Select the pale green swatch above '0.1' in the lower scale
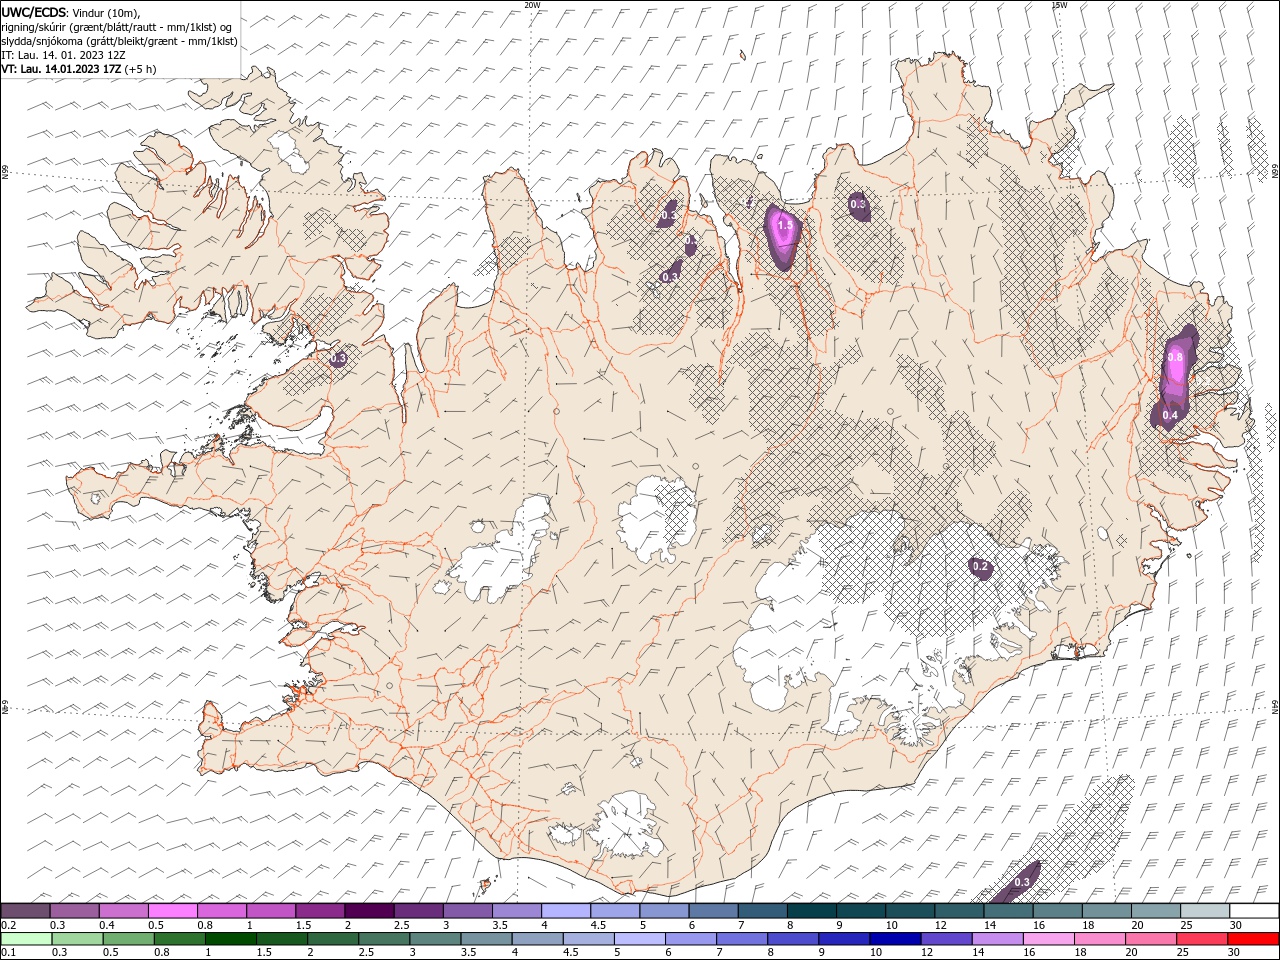1280x960 pixels. 26,939
